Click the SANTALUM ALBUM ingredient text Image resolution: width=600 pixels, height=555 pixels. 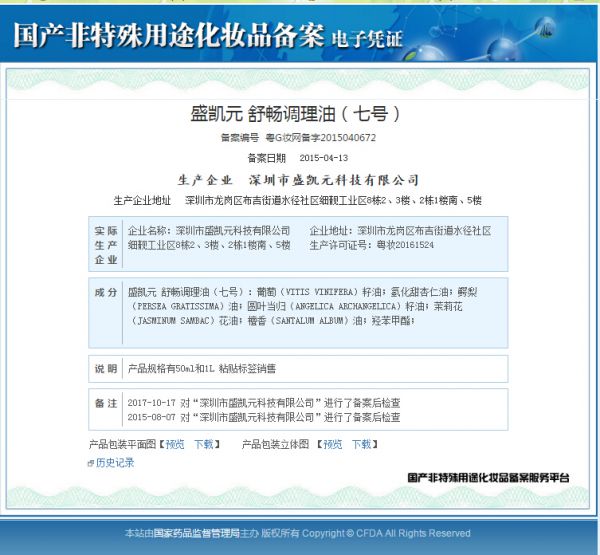(311, 320)
